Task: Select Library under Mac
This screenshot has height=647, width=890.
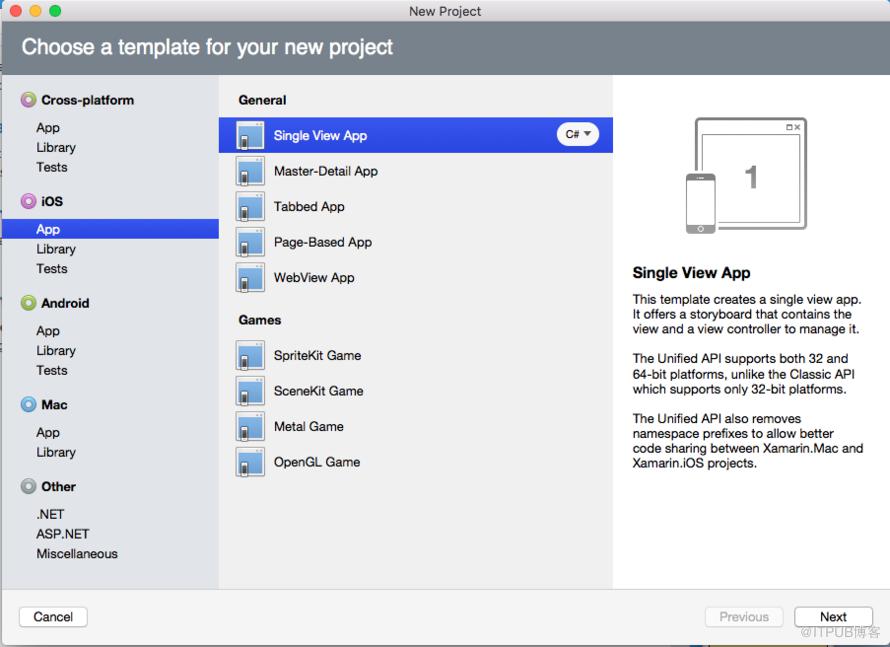Action: pyautogui.click(x=56, y=452)
